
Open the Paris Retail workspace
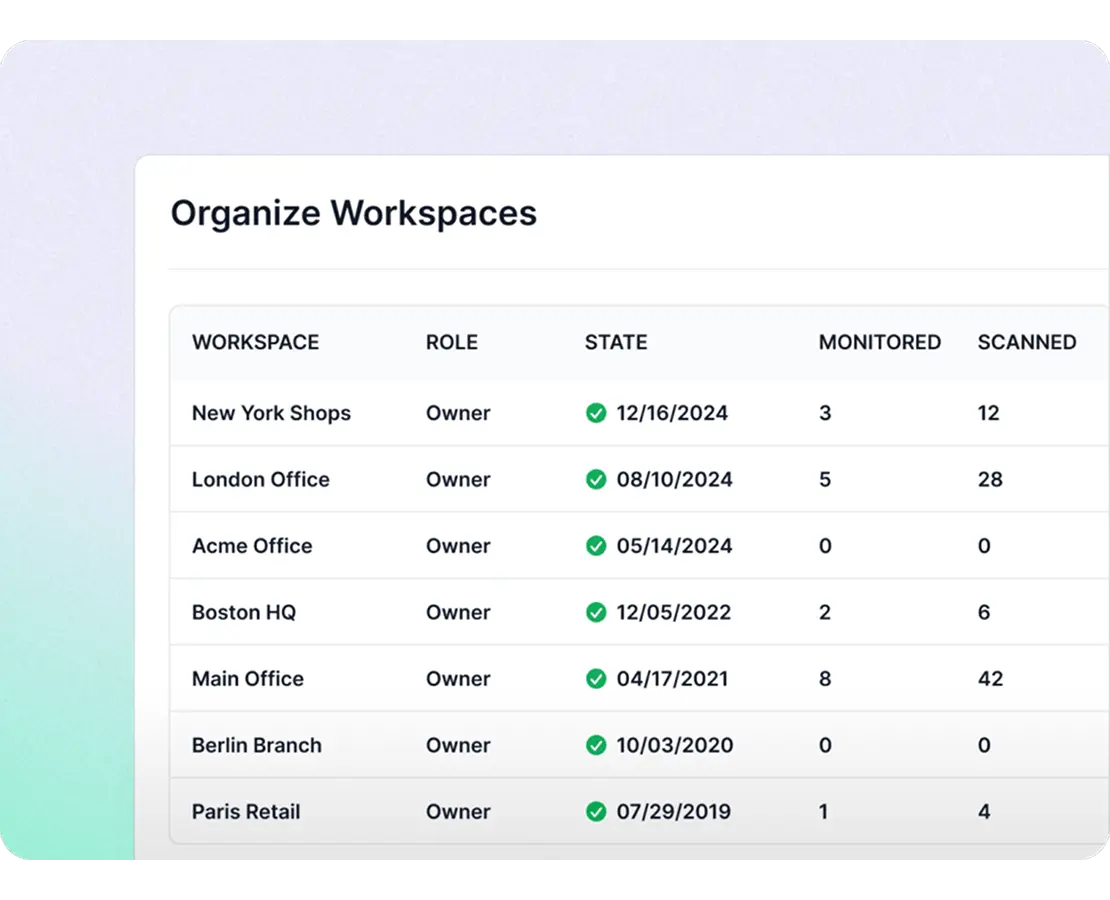click(x=246, y=812)
